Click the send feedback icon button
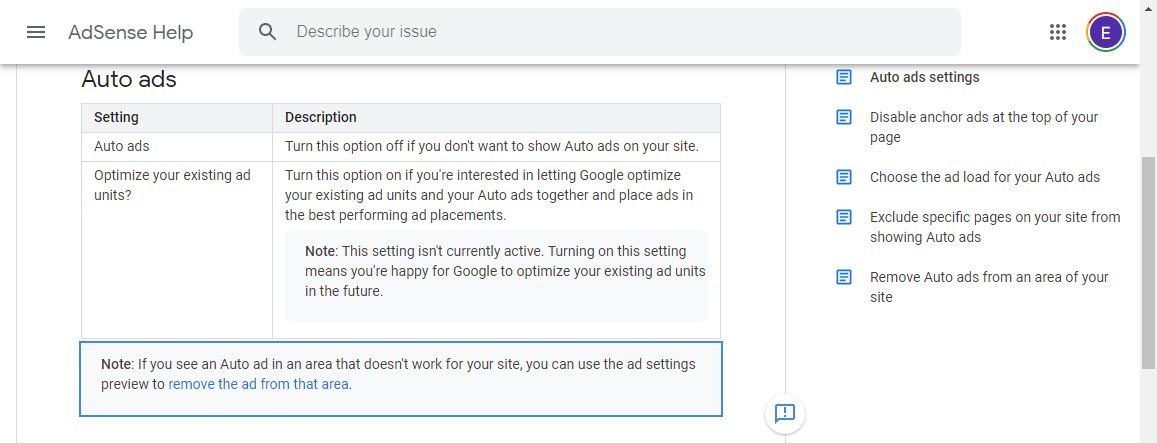Image resolution: width=1157 pixels, height=443 pixels. [x=785, y=413]
